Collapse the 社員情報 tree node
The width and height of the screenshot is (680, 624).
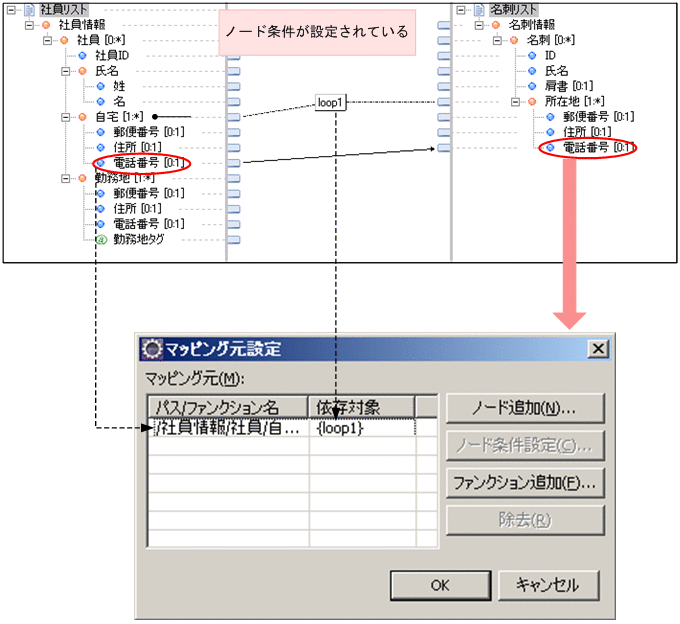point(29,25)
